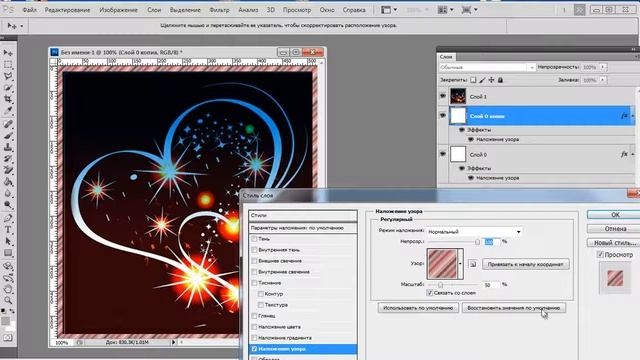Screen dimensions: 640x360
Task: Hide the Слой 1 layer
Action: (443, 96)
